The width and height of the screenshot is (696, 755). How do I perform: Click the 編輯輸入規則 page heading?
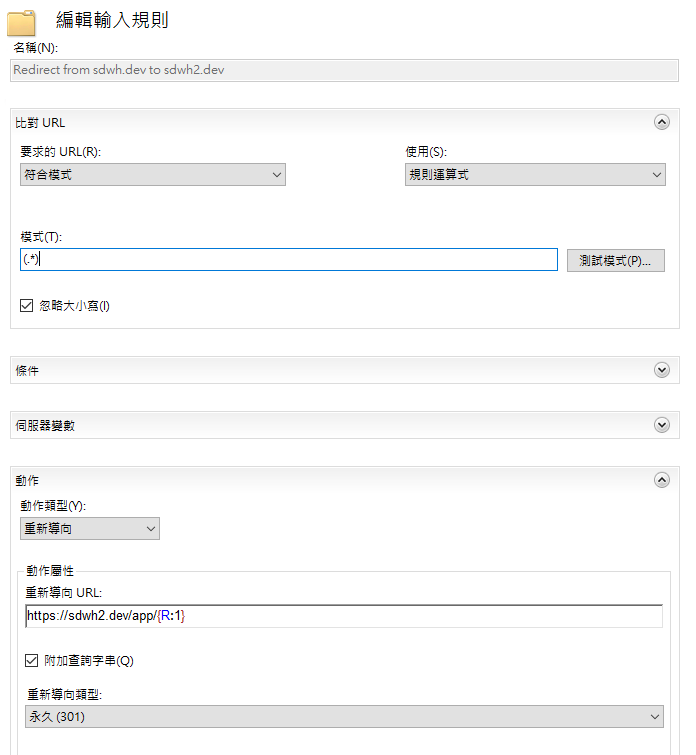pyautogui.click(x=111, y=20)
